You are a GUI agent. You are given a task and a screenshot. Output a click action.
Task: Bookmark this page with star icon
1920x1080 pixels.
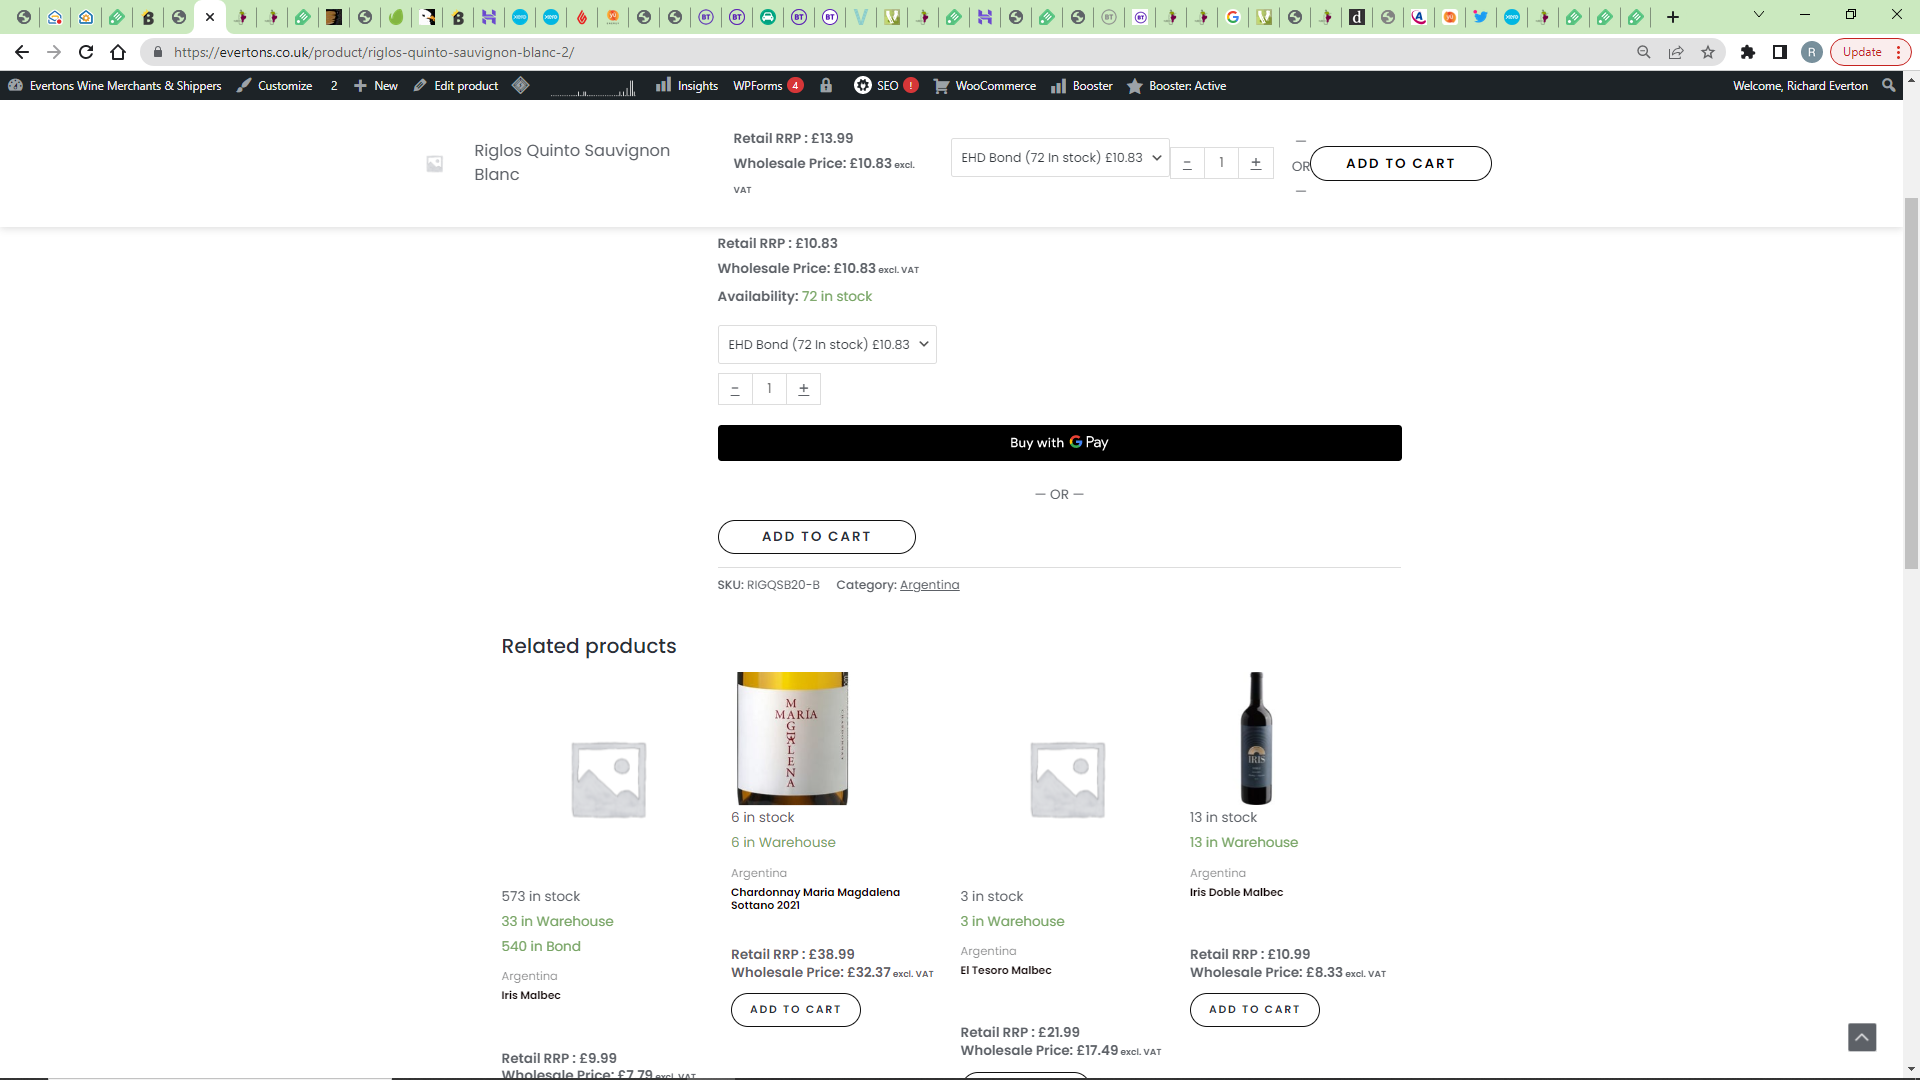click(x=1708, y=52)
